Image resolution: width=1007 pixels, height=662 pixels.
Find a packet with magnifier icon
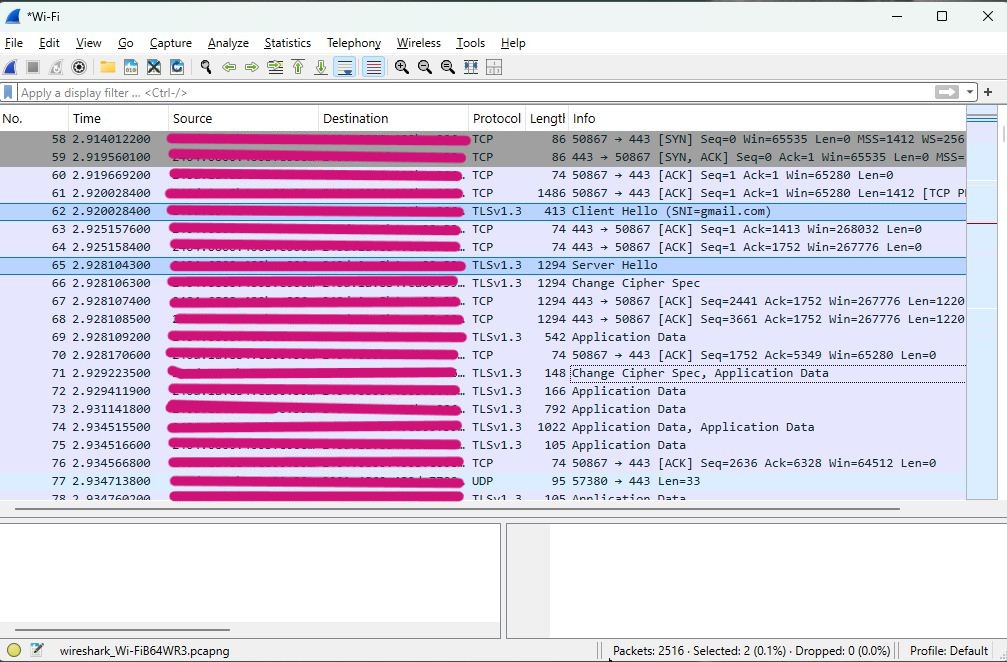coord(206,67)
